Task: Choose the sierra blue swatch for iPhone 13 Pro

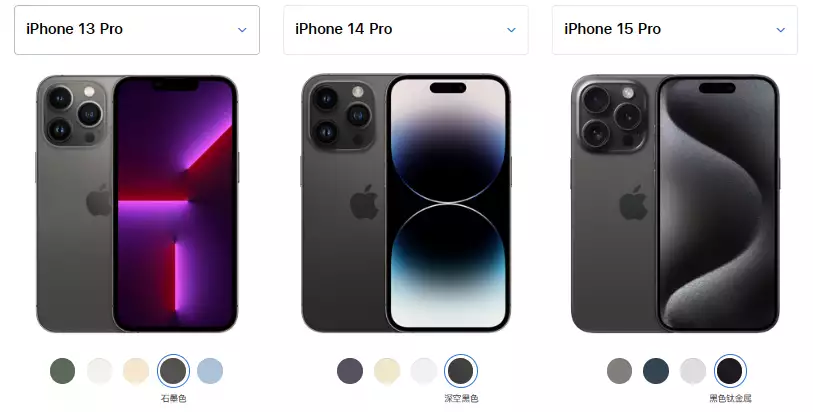Action: pos(210,371)
